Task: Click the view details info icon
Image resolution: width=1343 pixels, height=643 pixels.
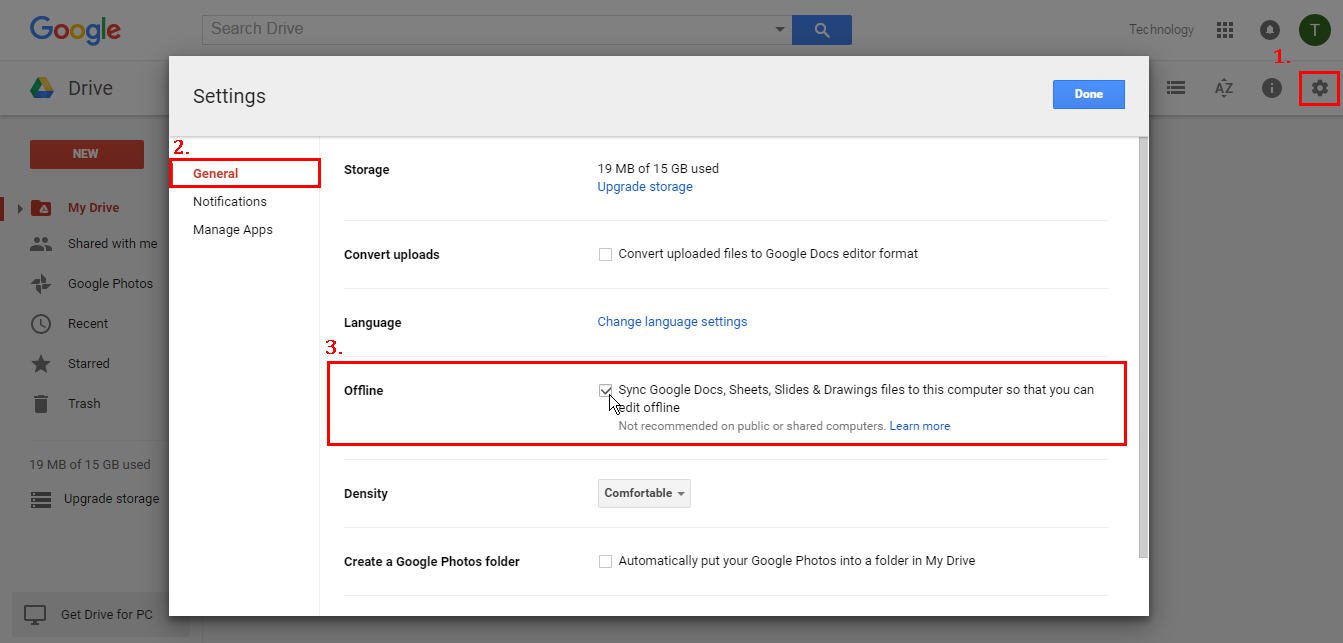Action: click(1271, 88)
